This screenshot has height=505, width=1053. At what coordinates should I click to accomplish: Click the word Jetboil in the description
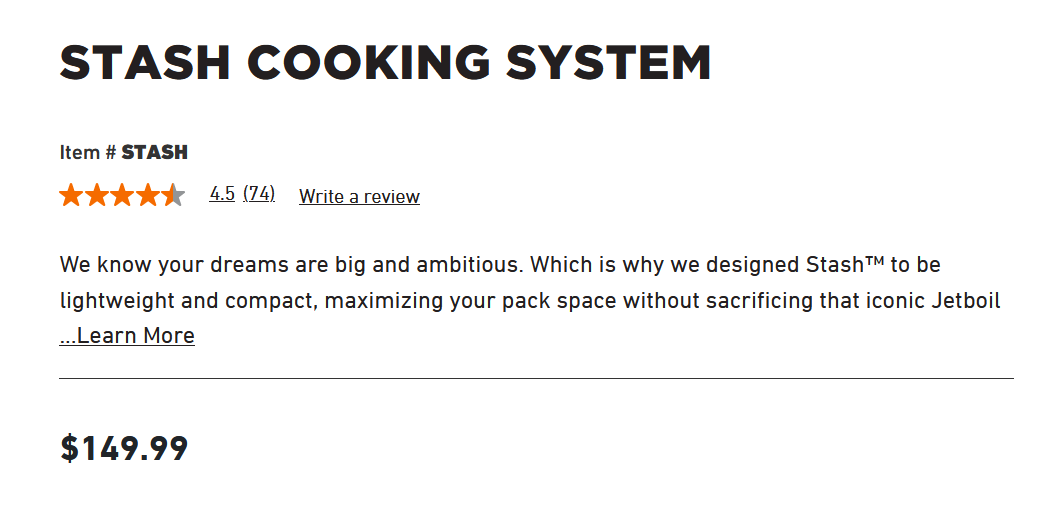click(x=964, y=301)
